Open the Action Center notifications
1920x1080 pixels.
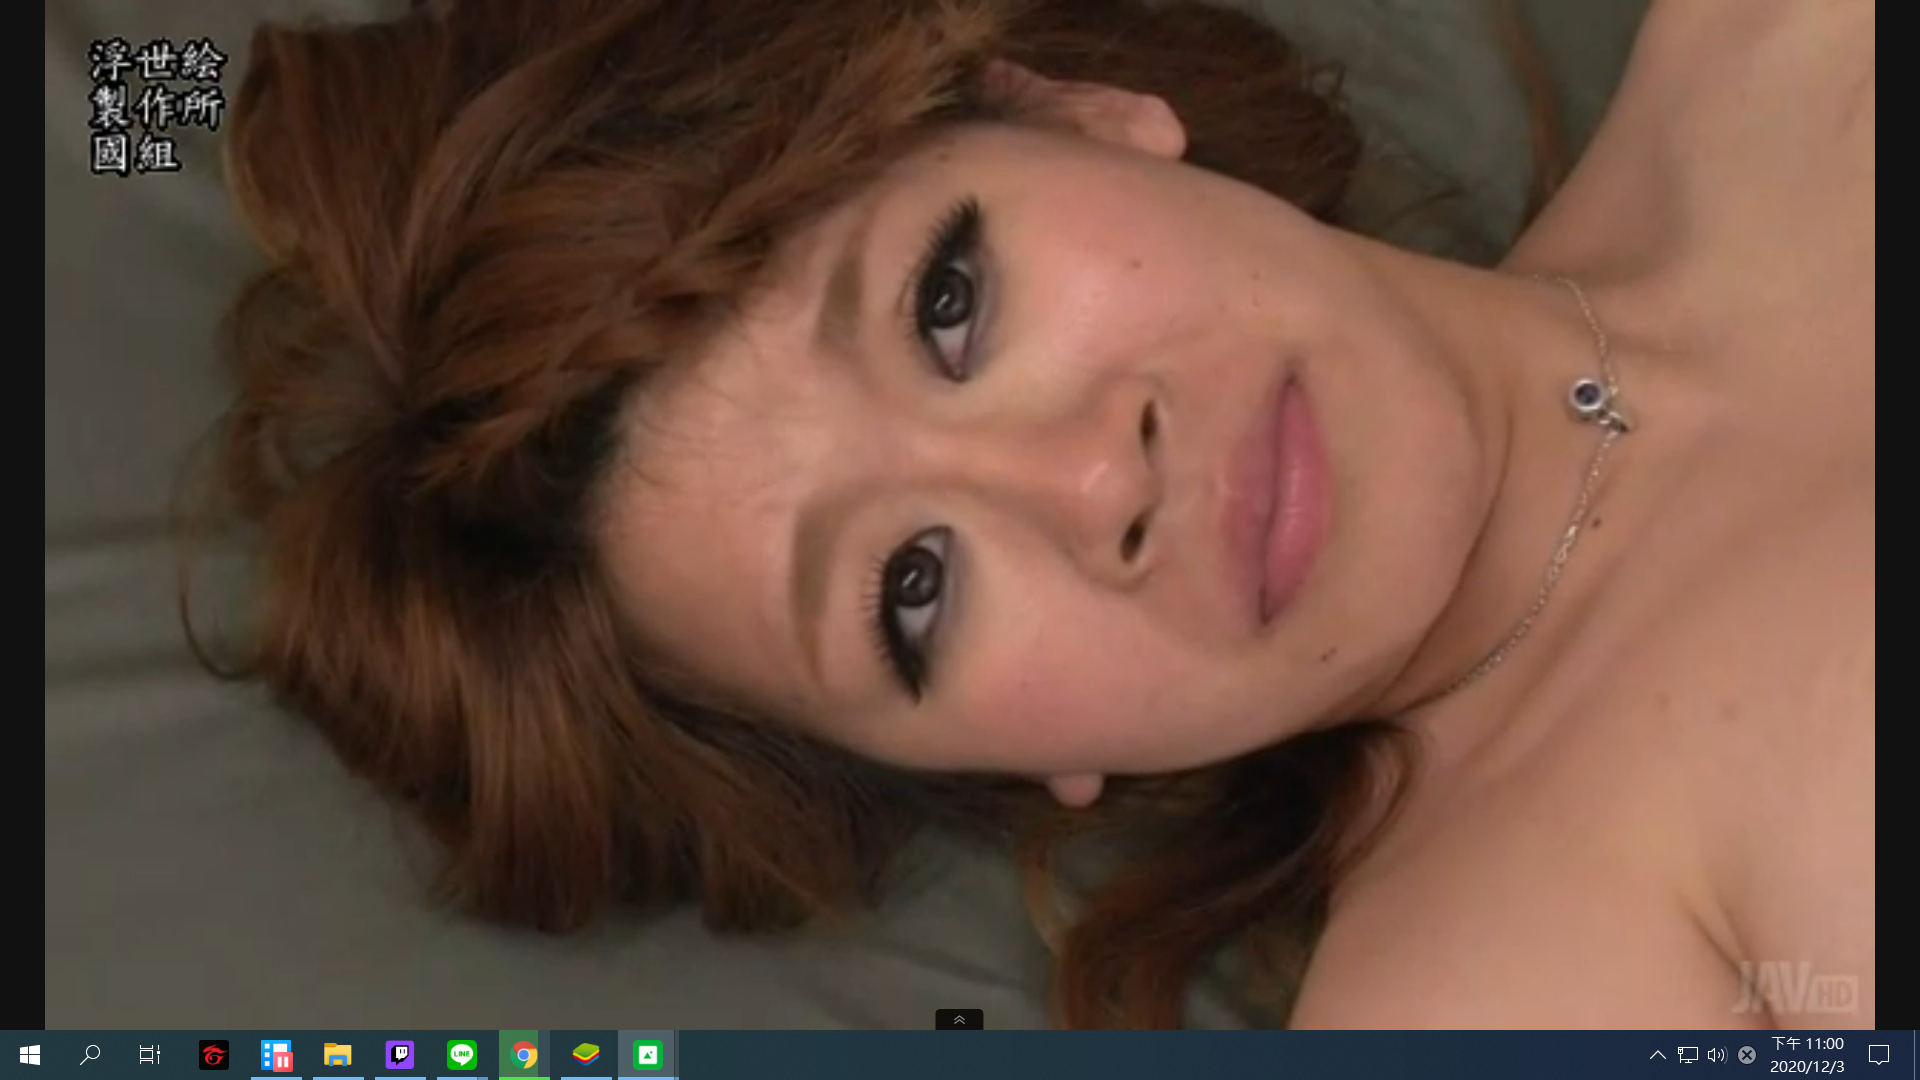click(1879, 1055)
